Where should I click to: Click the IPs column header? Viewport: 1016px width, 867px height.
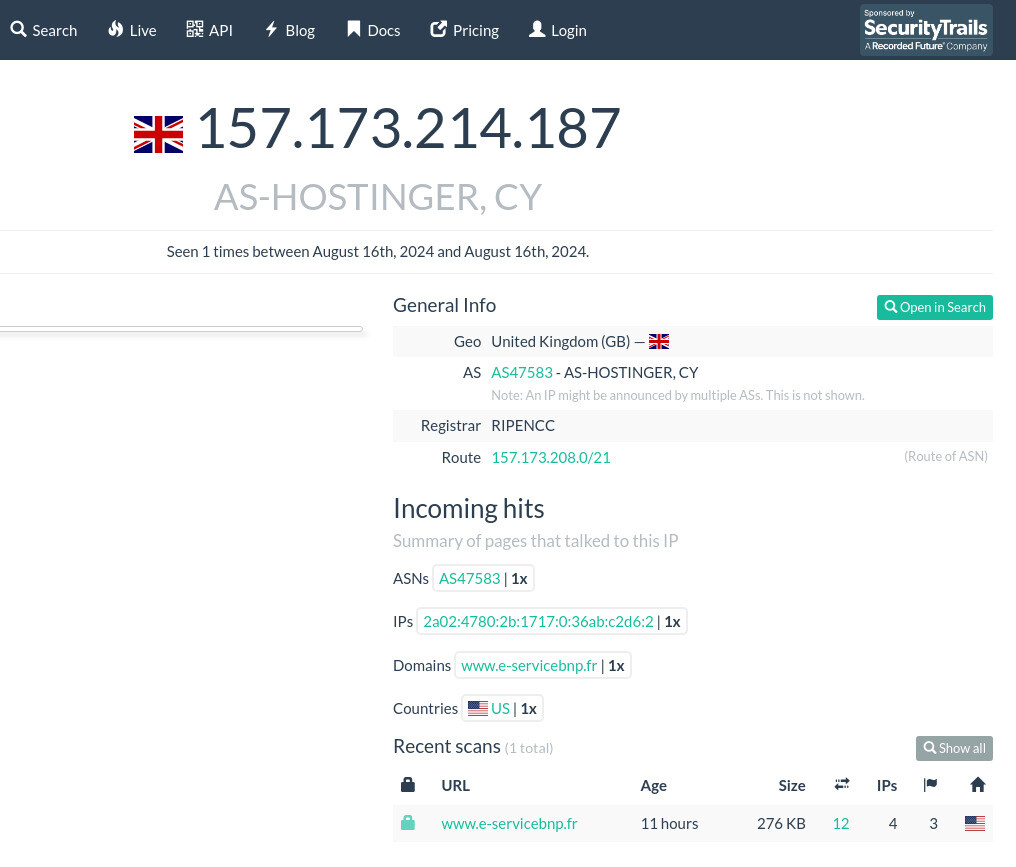click(886, 785)
